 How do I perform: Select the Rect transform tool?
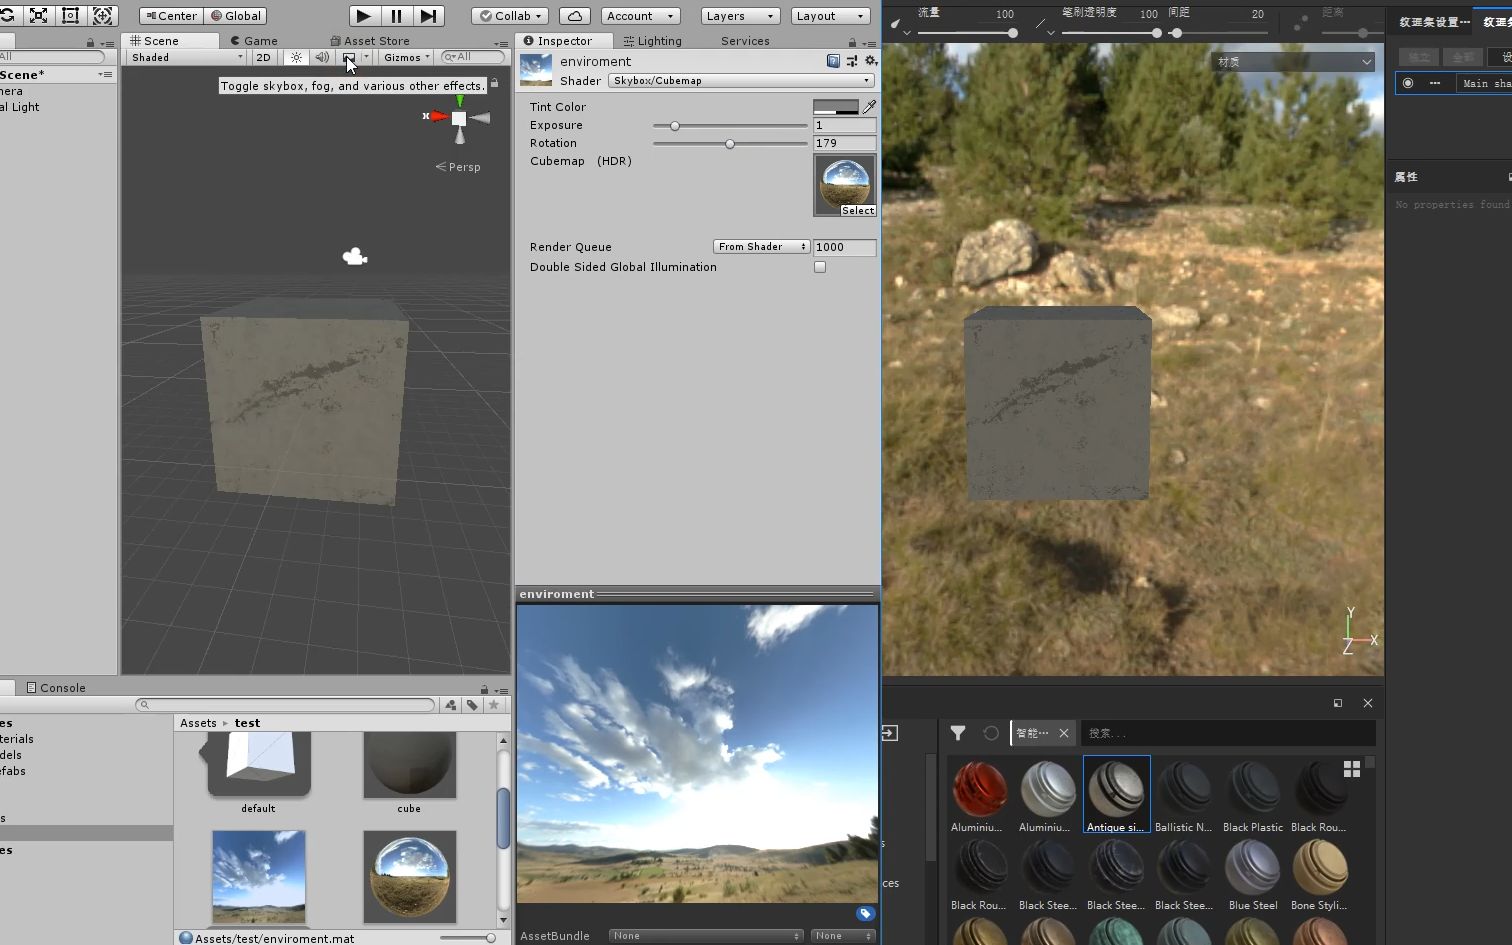(70, 16)
